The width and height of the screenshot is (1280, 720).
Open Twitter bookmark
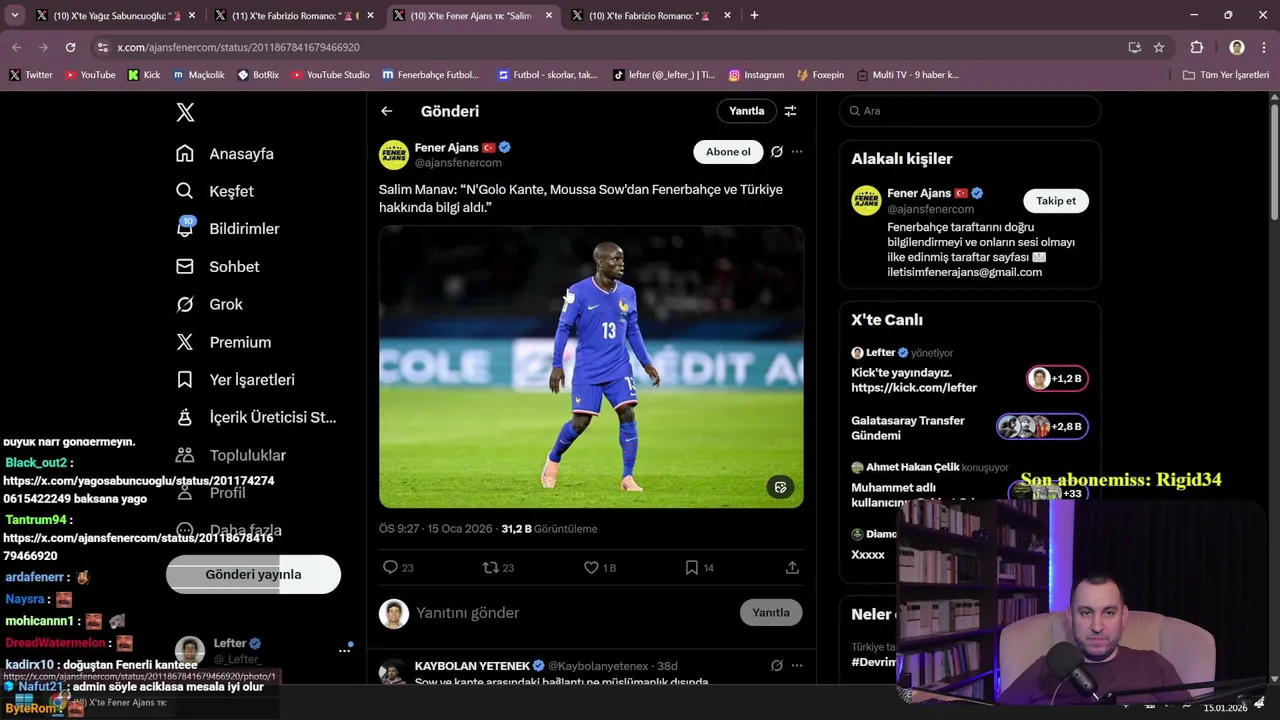31,75
